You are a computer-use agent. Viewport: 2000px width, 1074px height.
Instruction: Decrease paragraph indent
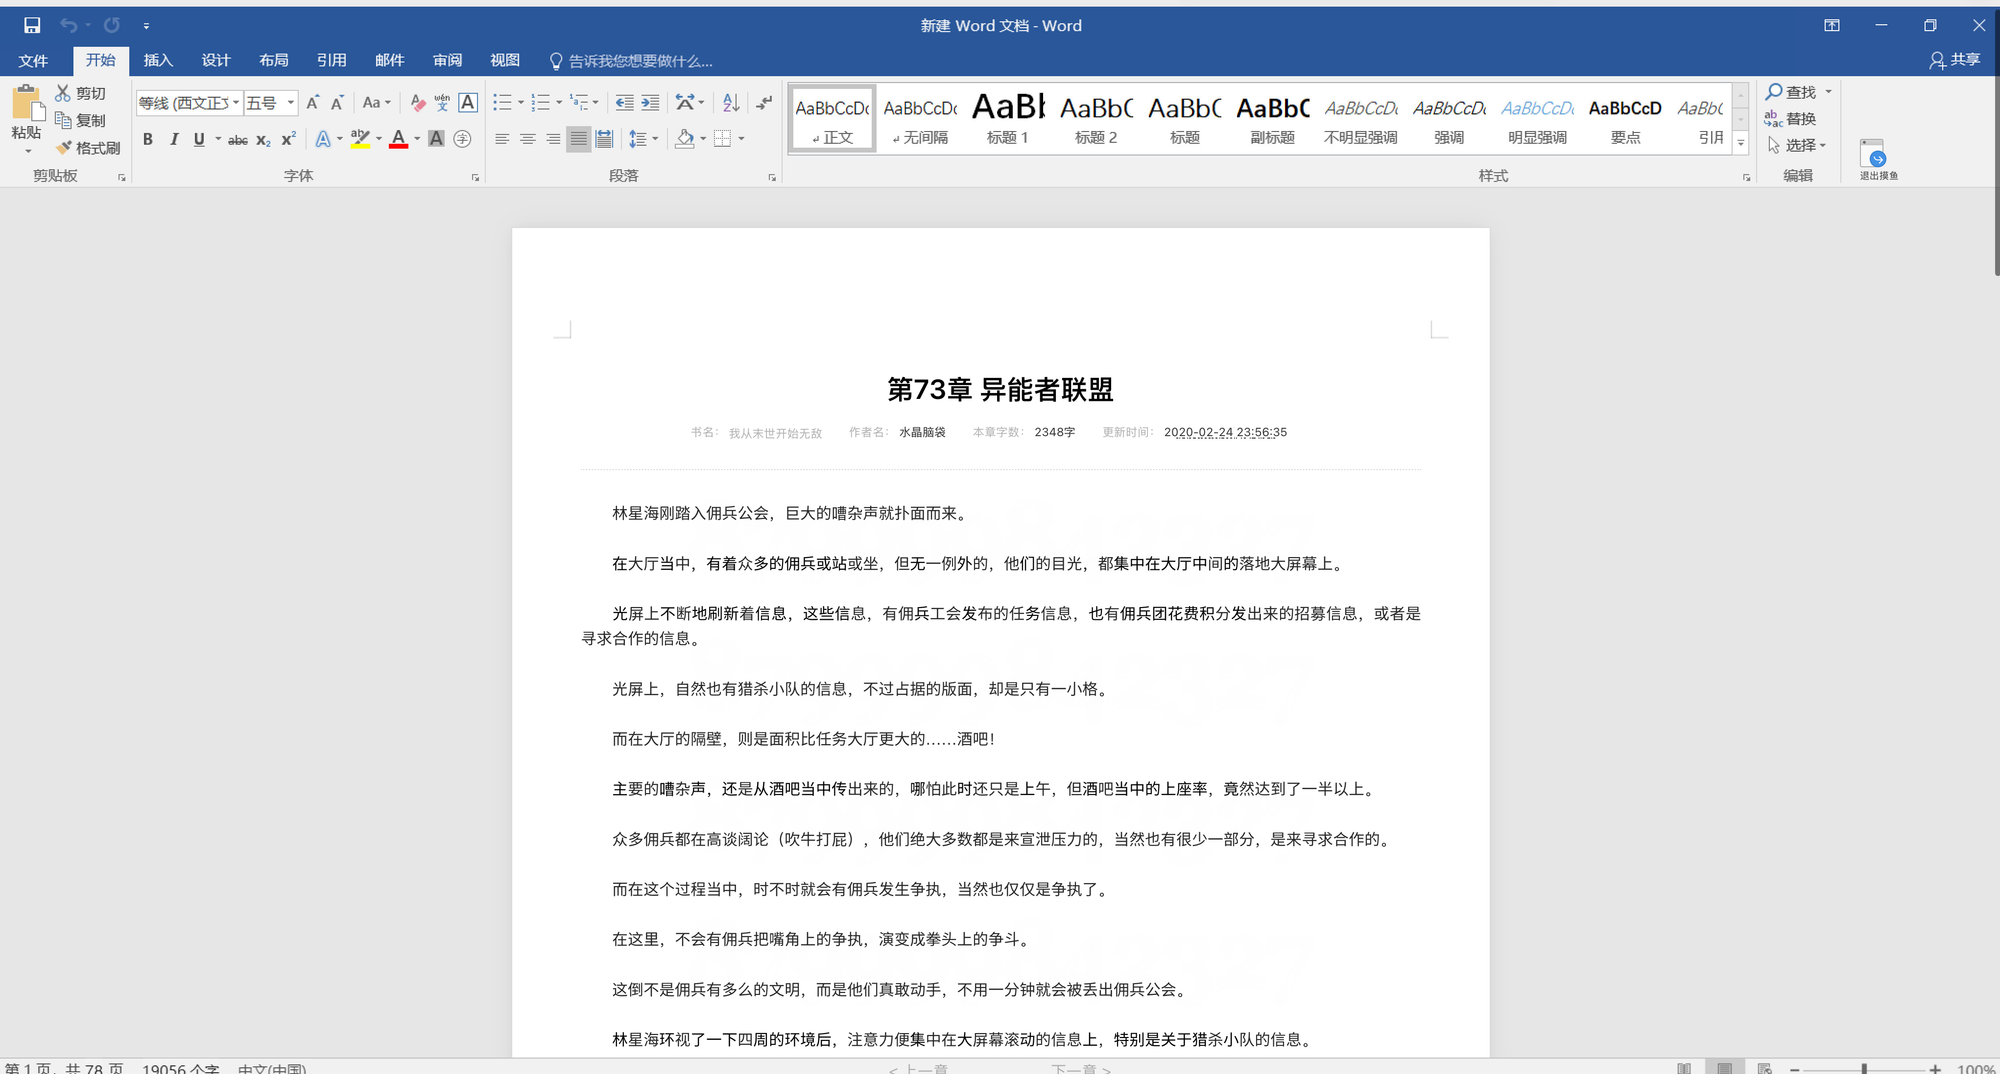[625, 103]
